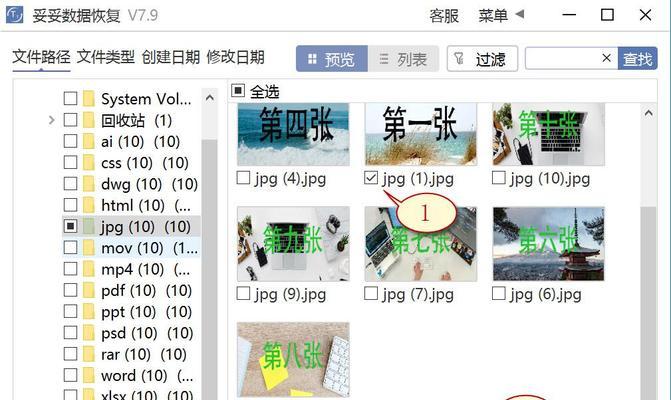The height and width of the screenshot is (400, 671).
Task: Open the 第一张 beach grass thumbnail
Action: 421,134
